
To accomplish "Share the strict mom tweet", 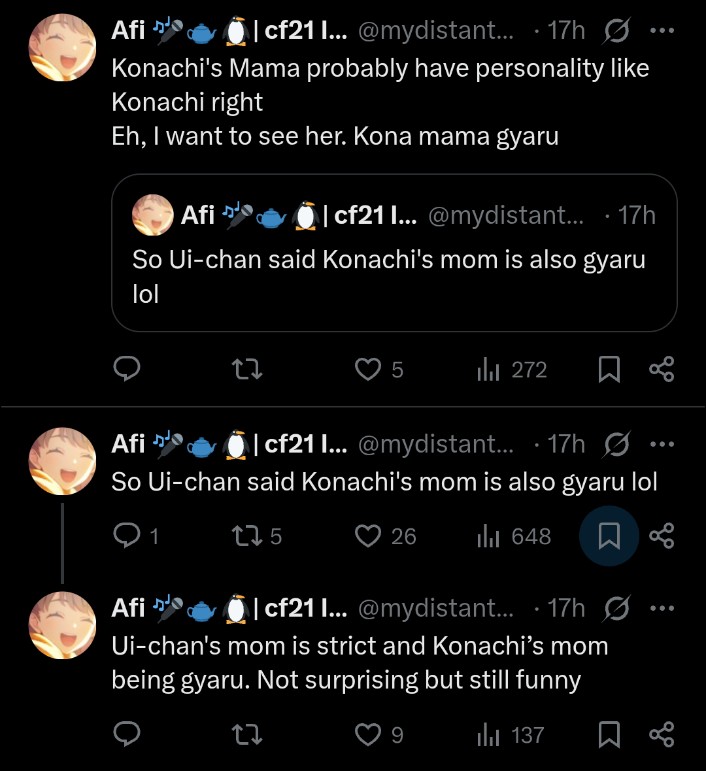I will click(x=661, y=735).
